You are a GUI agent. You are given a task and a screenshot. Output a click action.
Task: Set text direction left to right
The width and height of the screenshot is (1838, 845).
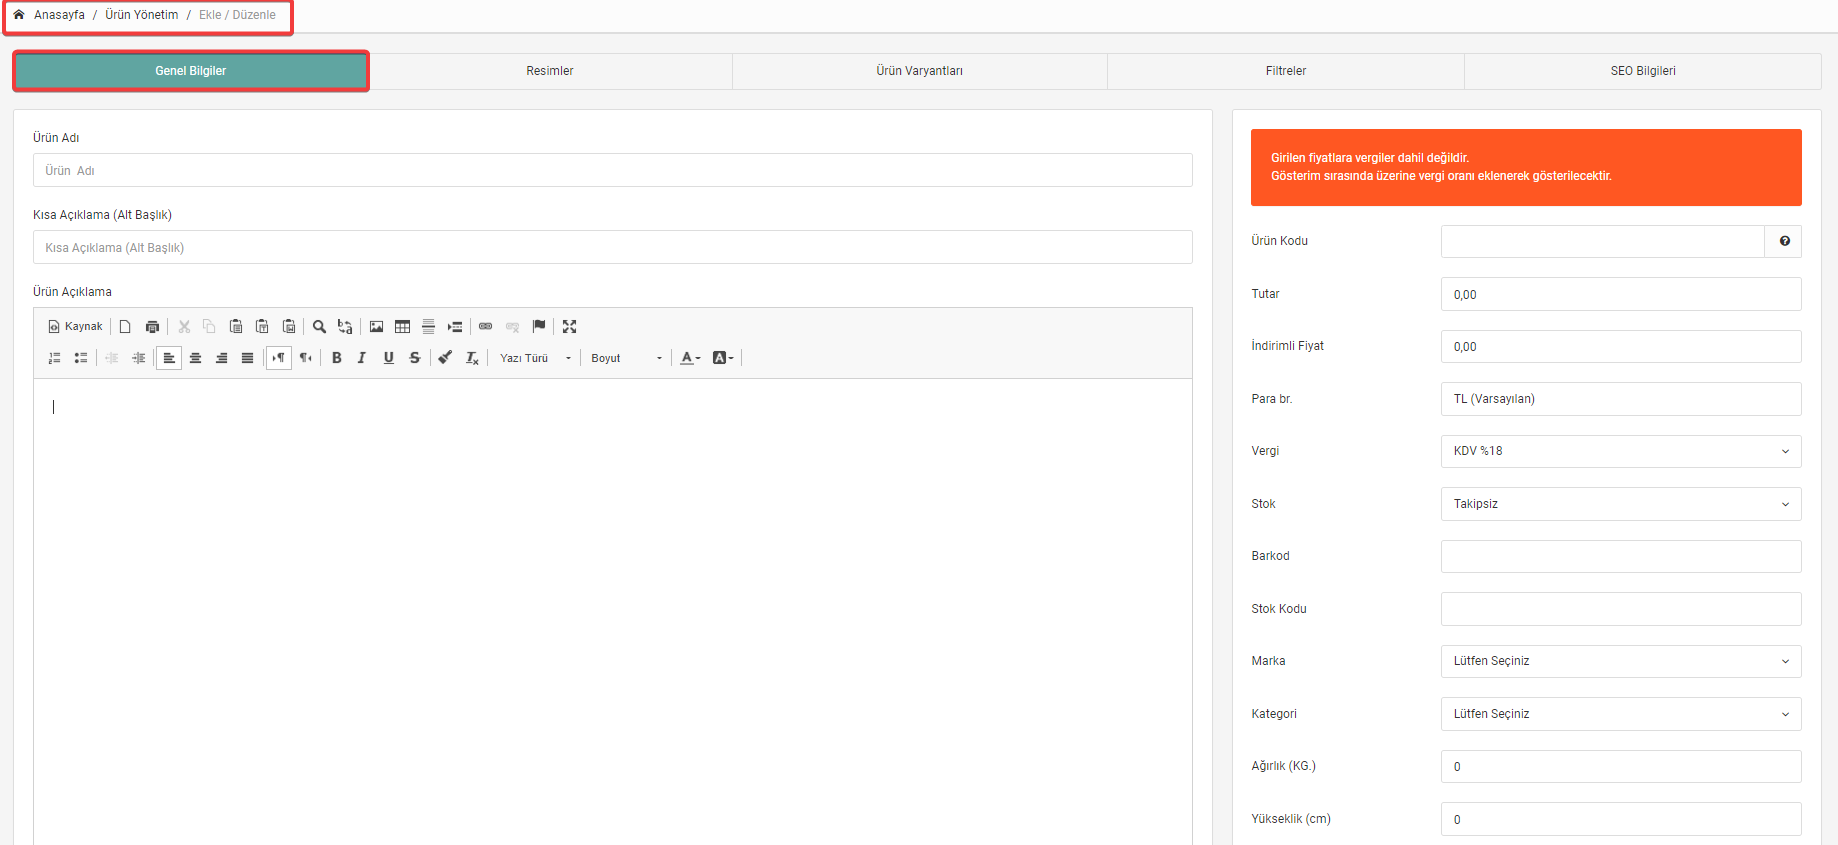(x=279, y=358)
